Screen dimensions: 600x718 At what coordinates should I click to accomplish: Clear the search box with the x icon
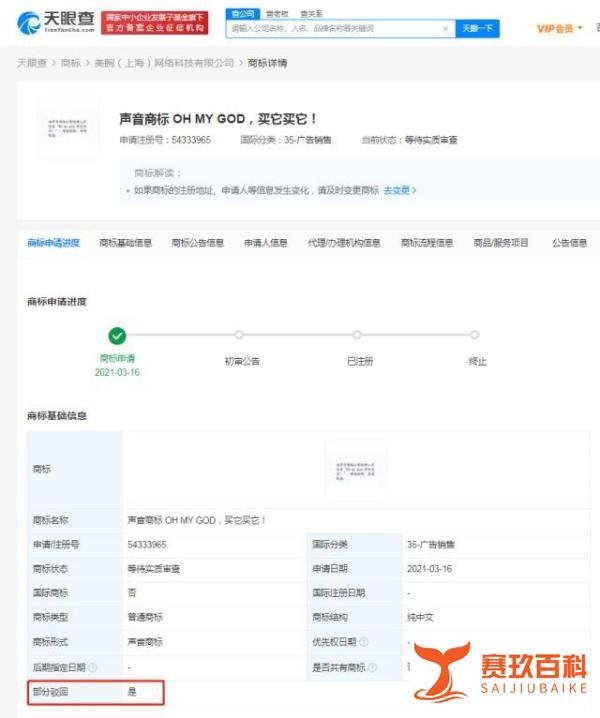tap(445, 28)
